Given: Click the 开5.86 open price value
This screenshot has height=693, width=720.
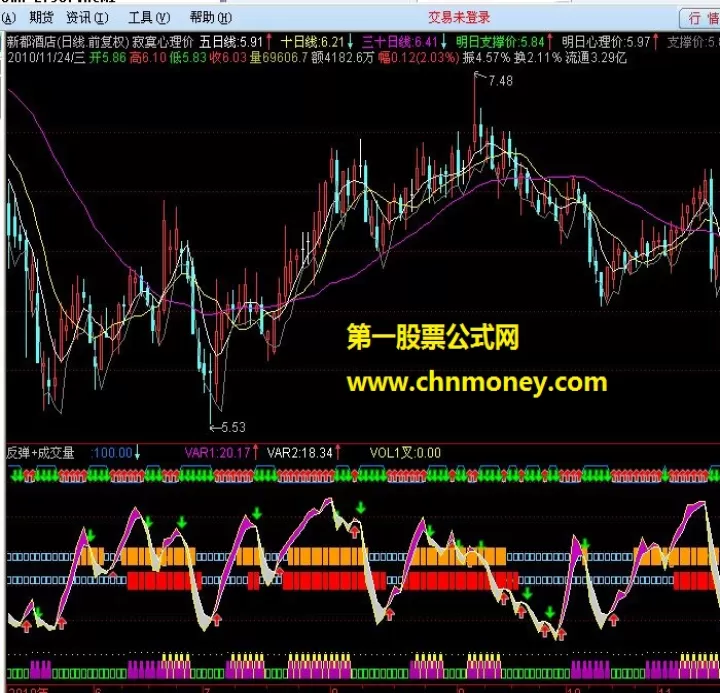Looking at the screenshot, I should point(107,58).
